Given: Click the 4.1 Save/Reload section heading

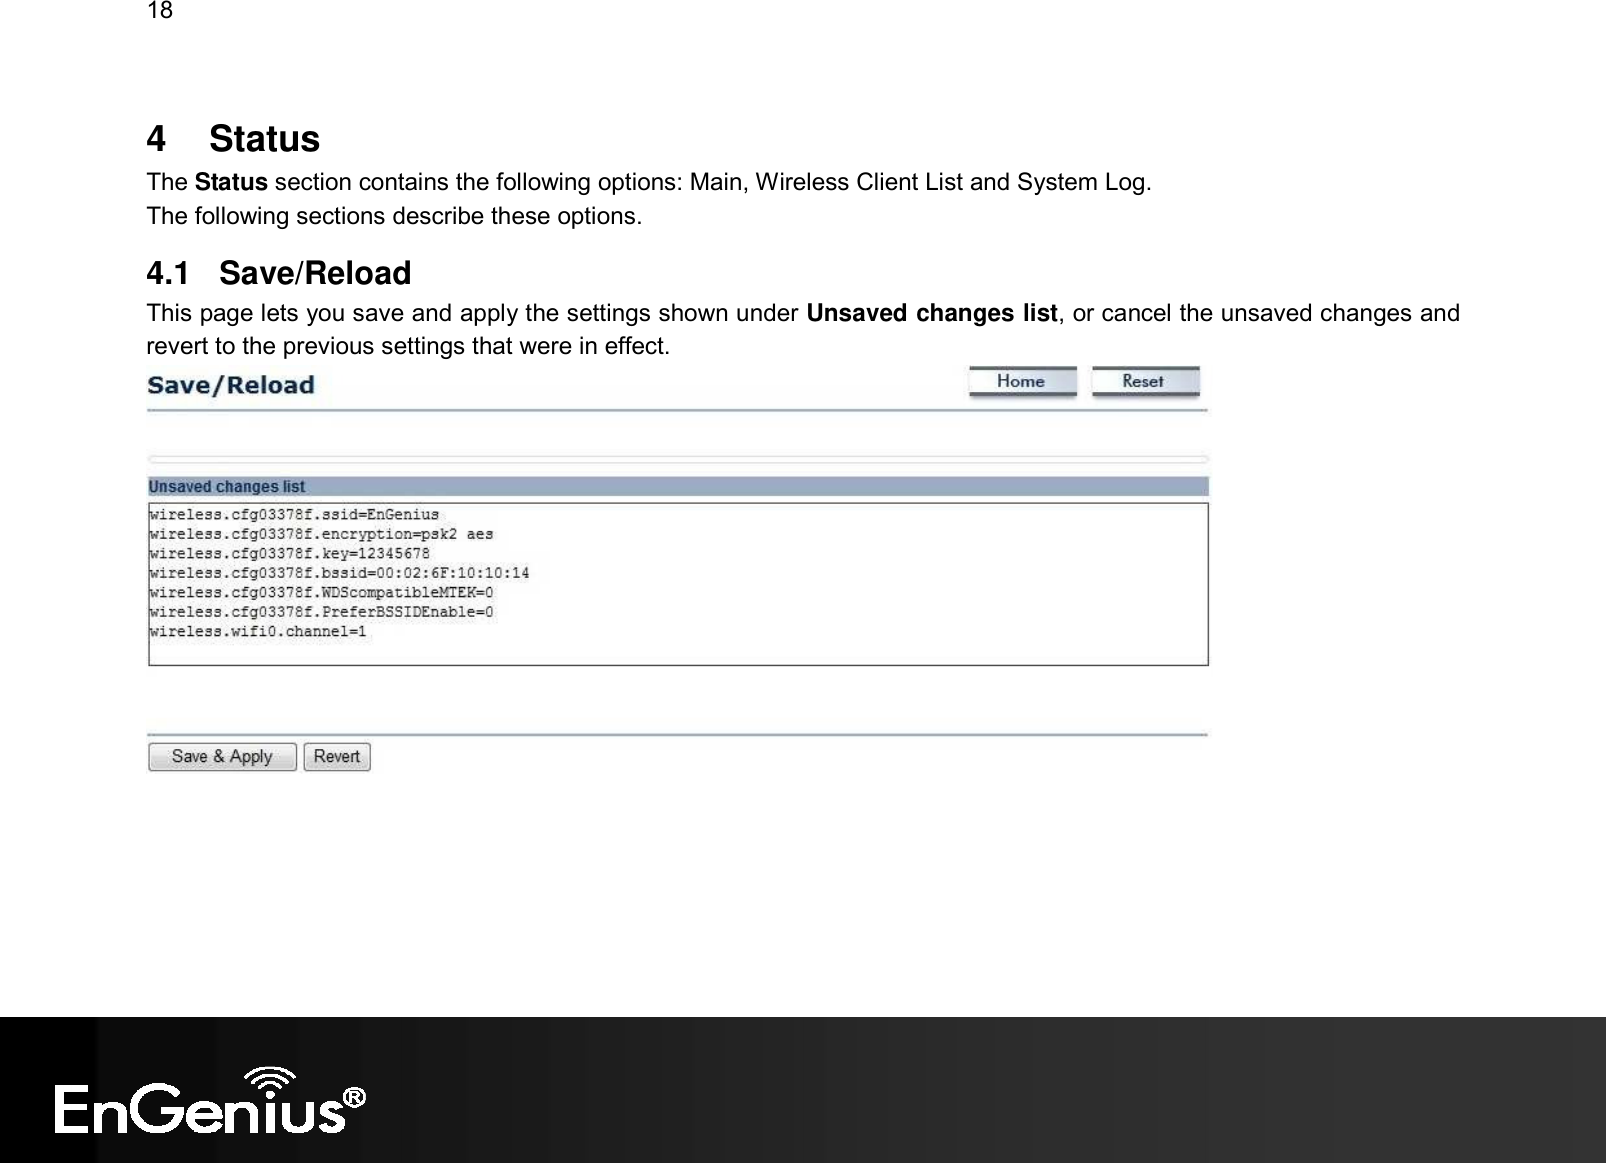Looking at the screenshot, I should [x=279, y=273].
